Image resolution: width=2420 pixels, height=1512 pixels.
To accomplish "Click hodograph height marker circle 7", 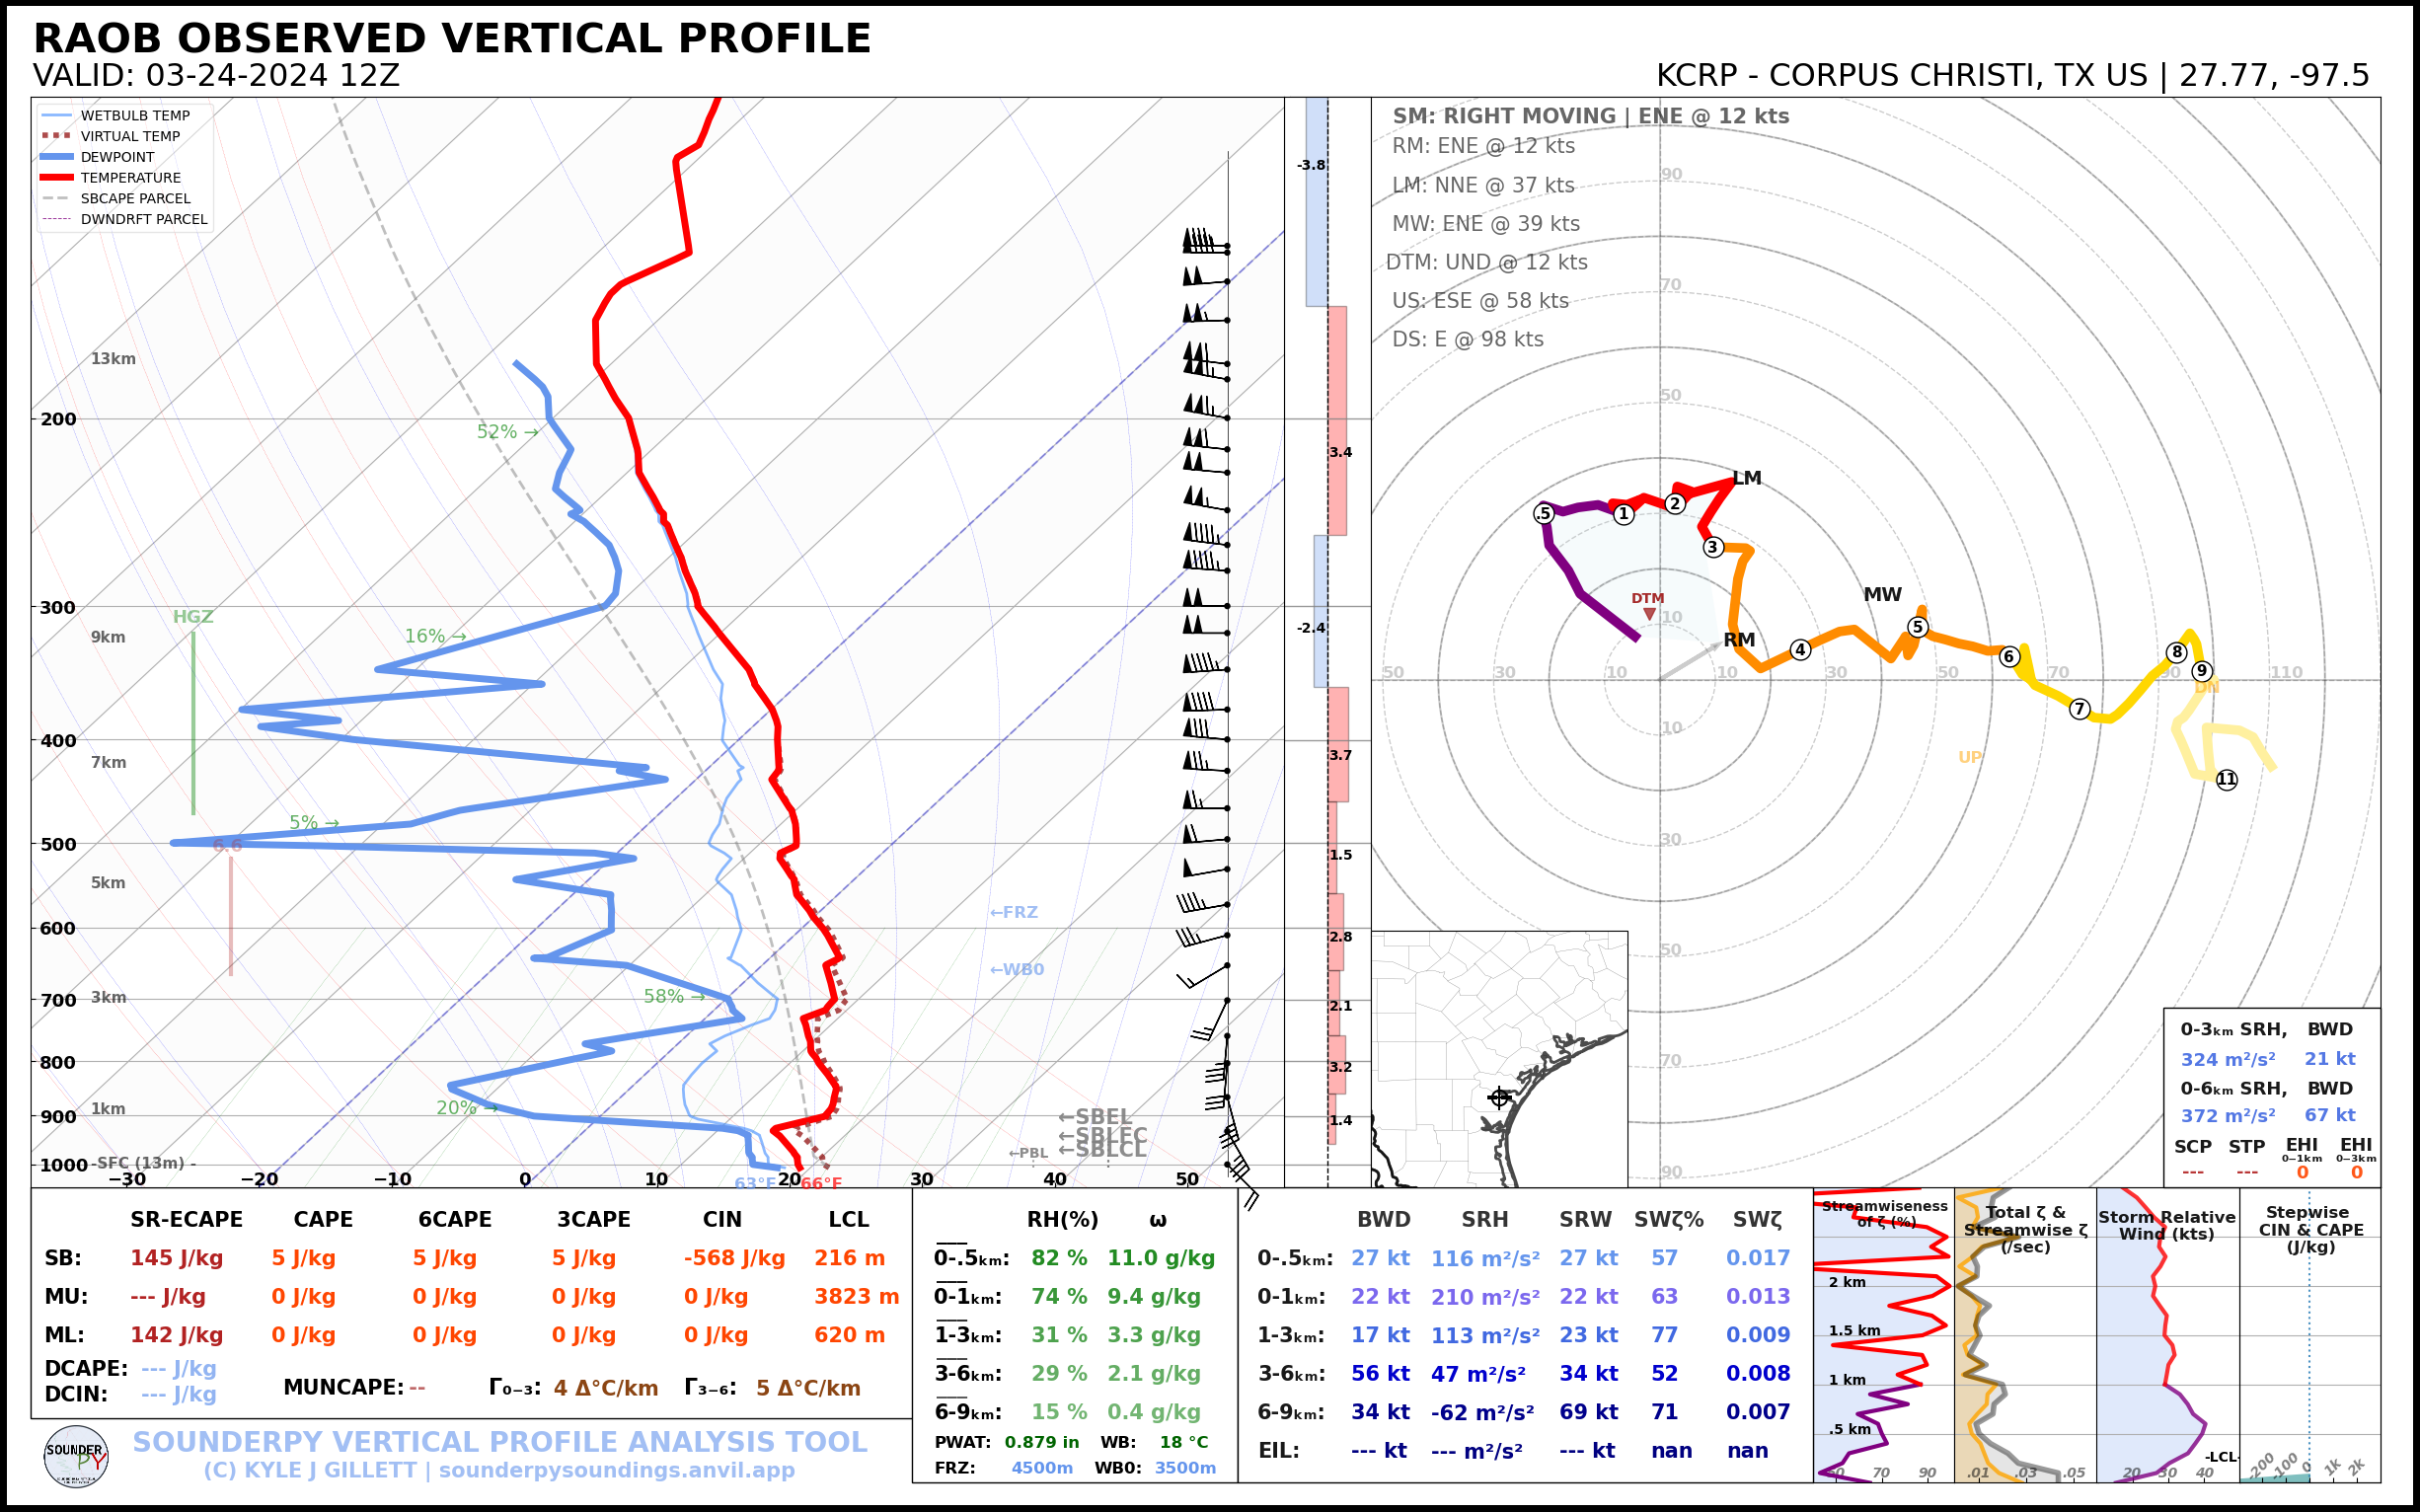I will point(2080,709).
